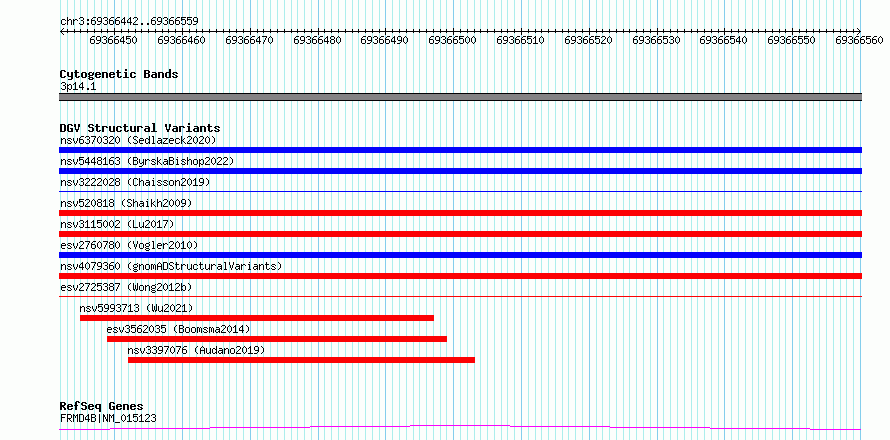Screen dimensions: 890x440
Task: Click the 69366490 ruler tick label
Action: [x=384, y=41]
